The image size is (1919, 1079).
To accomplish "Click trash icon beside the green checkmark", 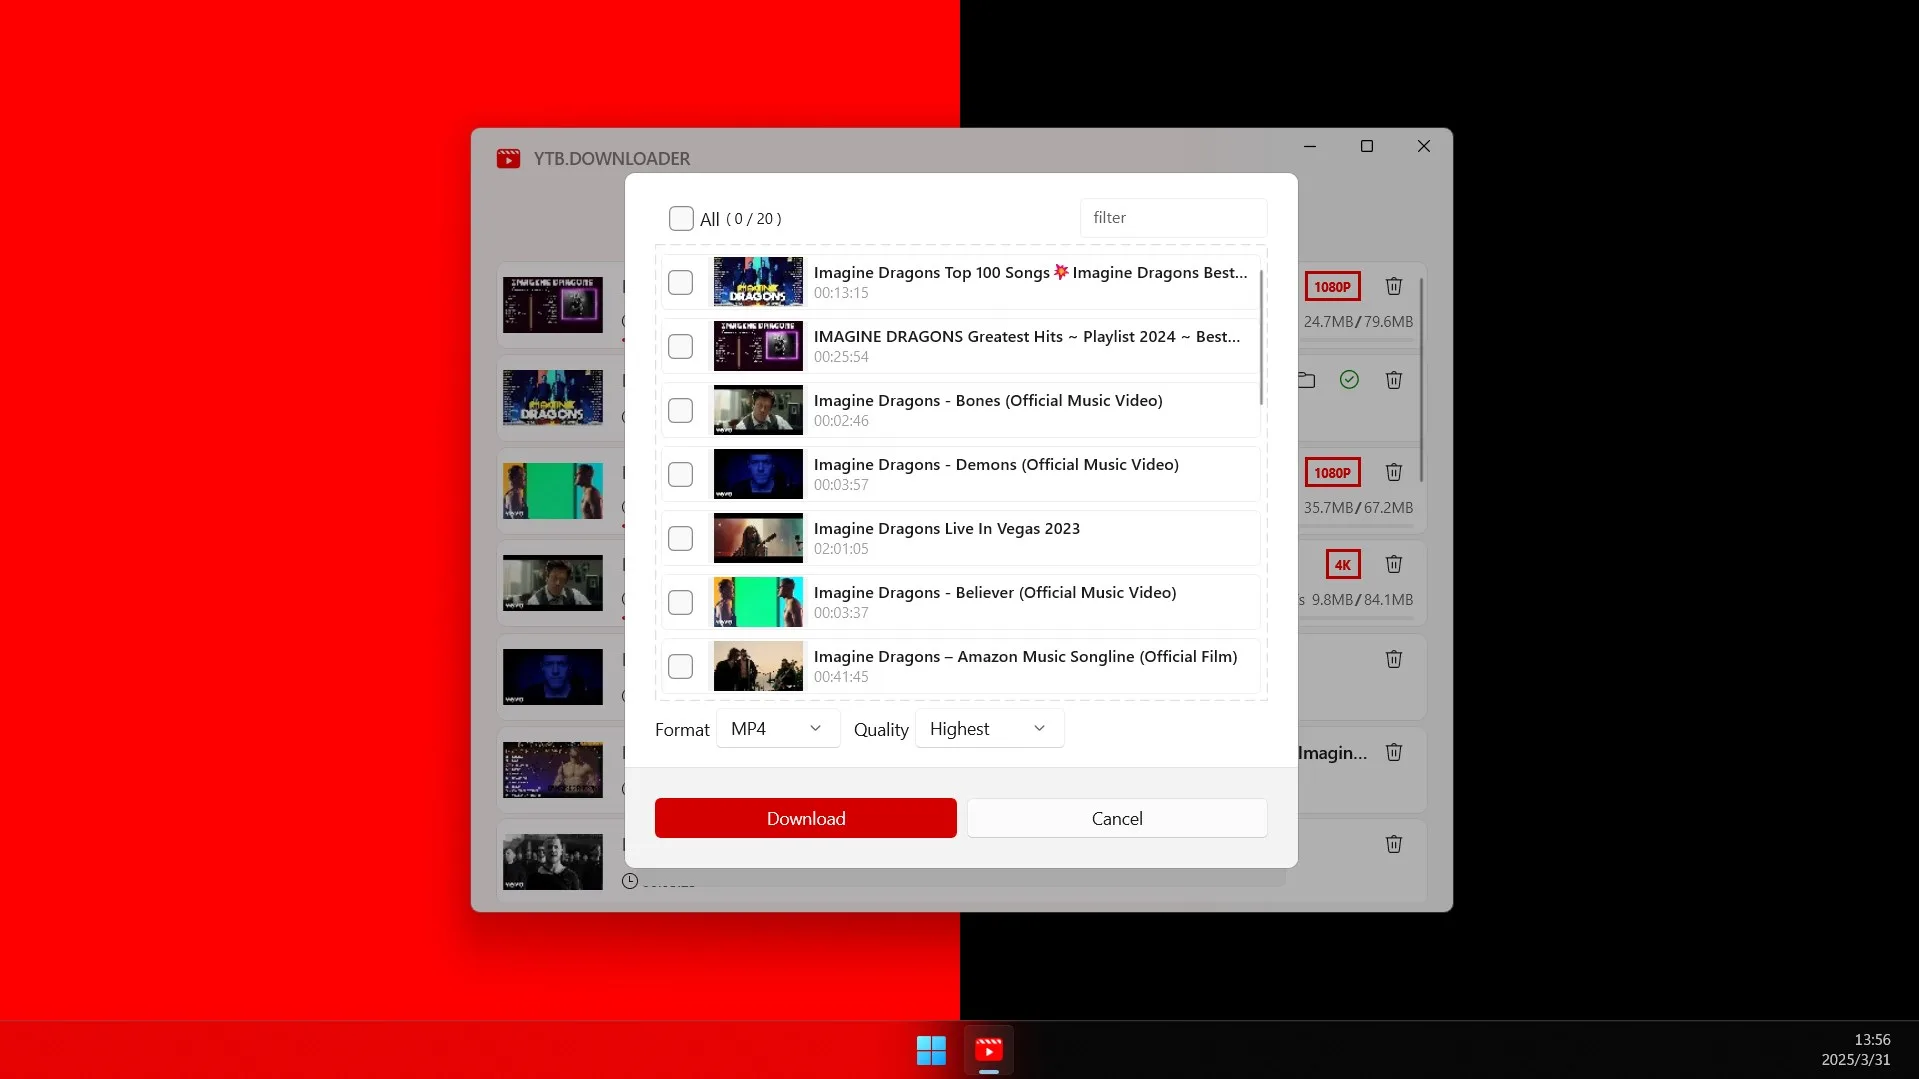I will [x=1393, y=380].
